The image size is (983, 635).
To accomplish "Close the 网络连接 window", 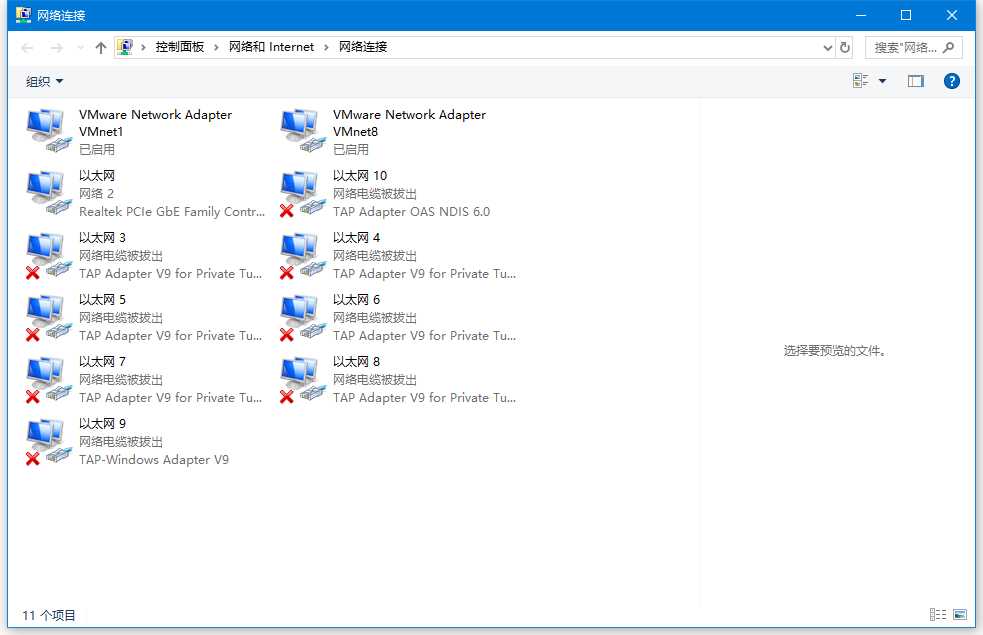I will [952, 15].
